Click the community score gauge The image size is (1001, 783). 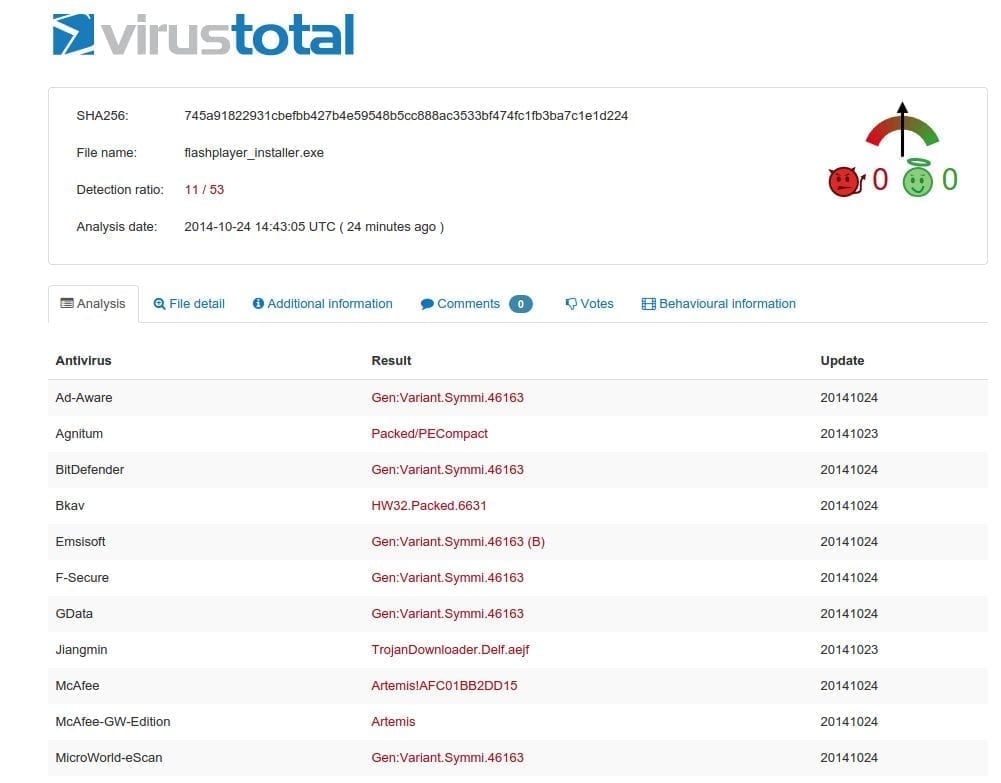tap(902, 130)
